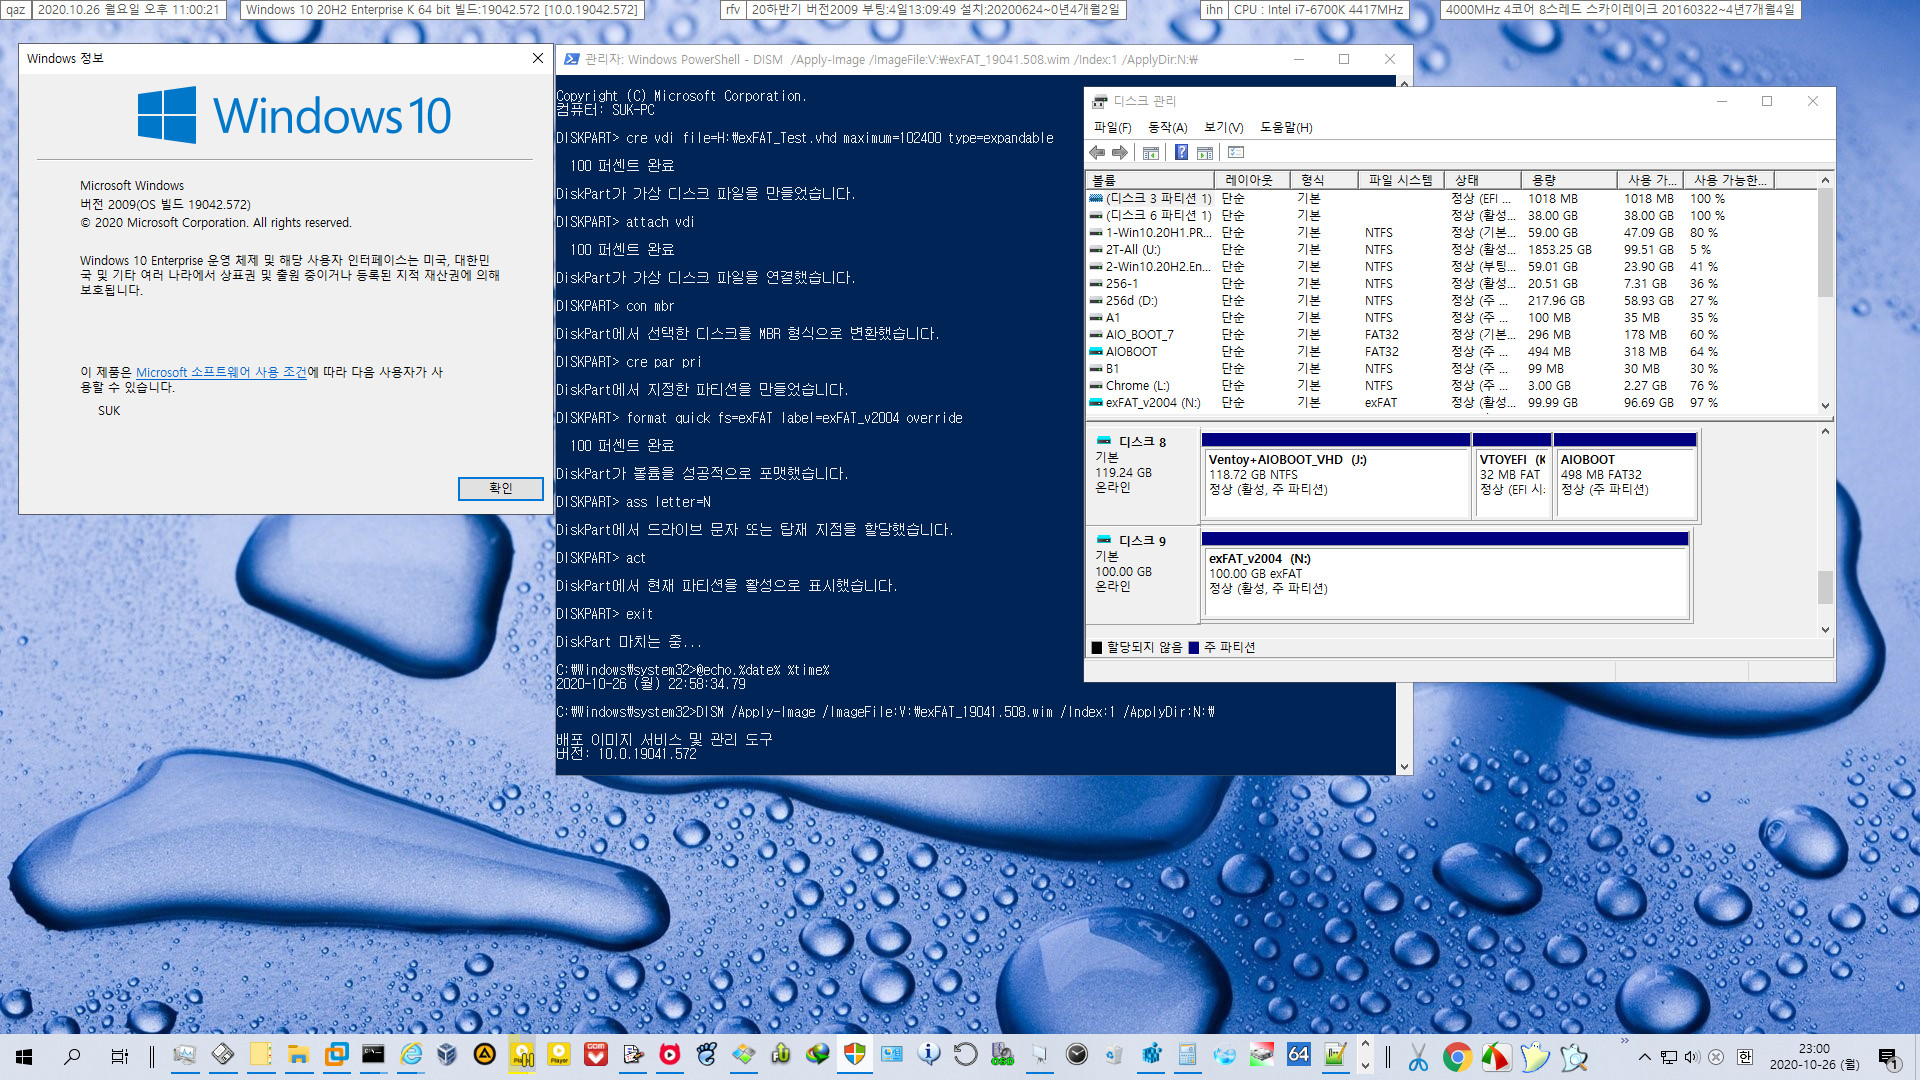Click PowerShell window scroll down arrow
This screenshot has width=1920, height=1080.
[x=1404, y=767]
